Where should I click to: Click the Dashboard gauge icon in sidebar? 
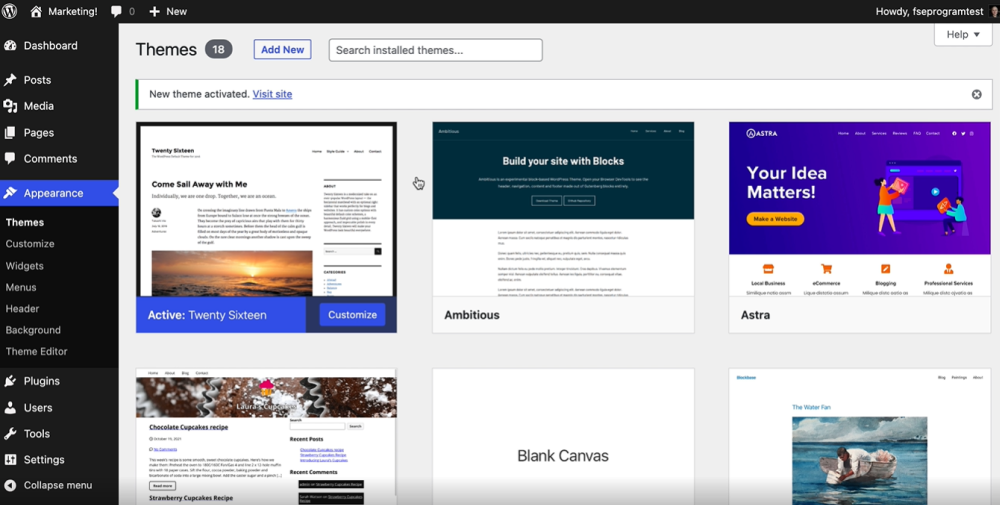(10, 45)
